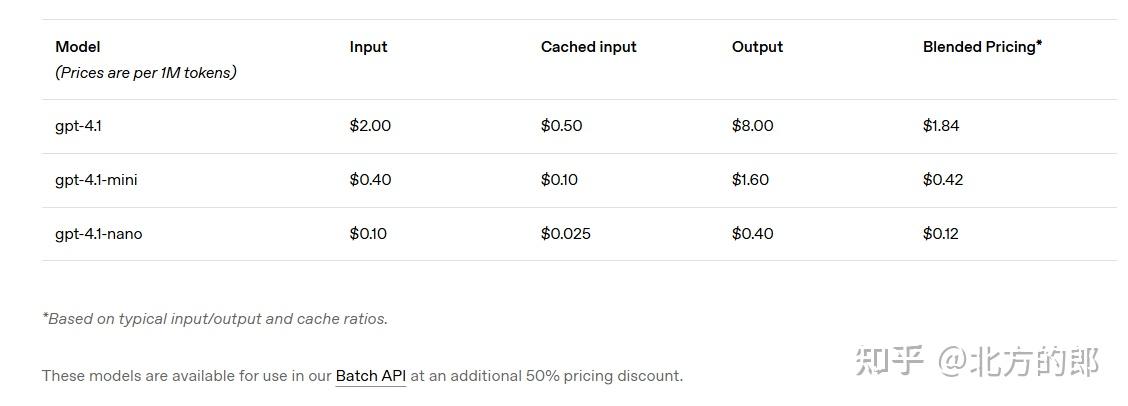The width and height of the screenshot is (1128, 406).
Task: Select the gpt-4.1-nano model name
Action: tap(98, 234)
